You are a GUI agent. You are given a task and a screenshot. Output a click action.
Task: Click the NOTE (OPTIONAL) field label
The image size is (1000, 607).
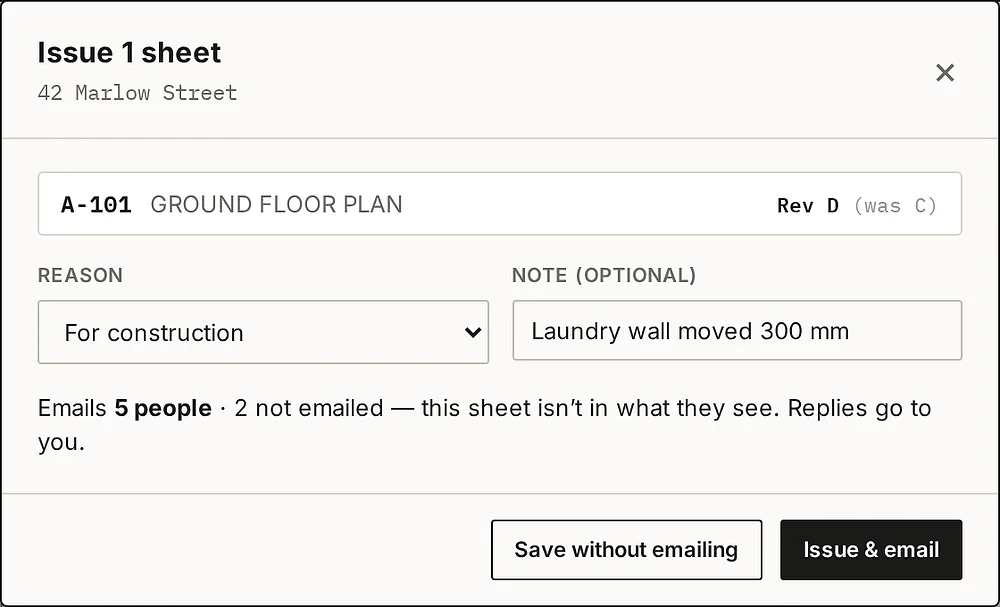pyautogui.click(x=604, y=275)
